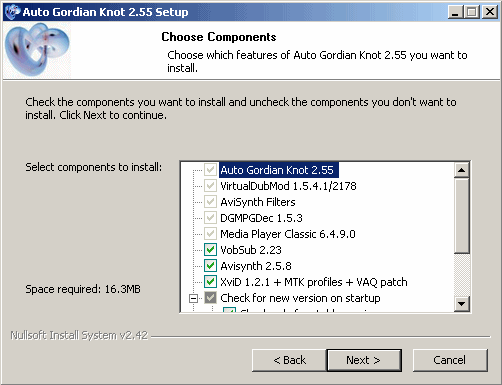Minimize the setup window
This screenshot has width=502, height=385.
[x=455, y=12]
